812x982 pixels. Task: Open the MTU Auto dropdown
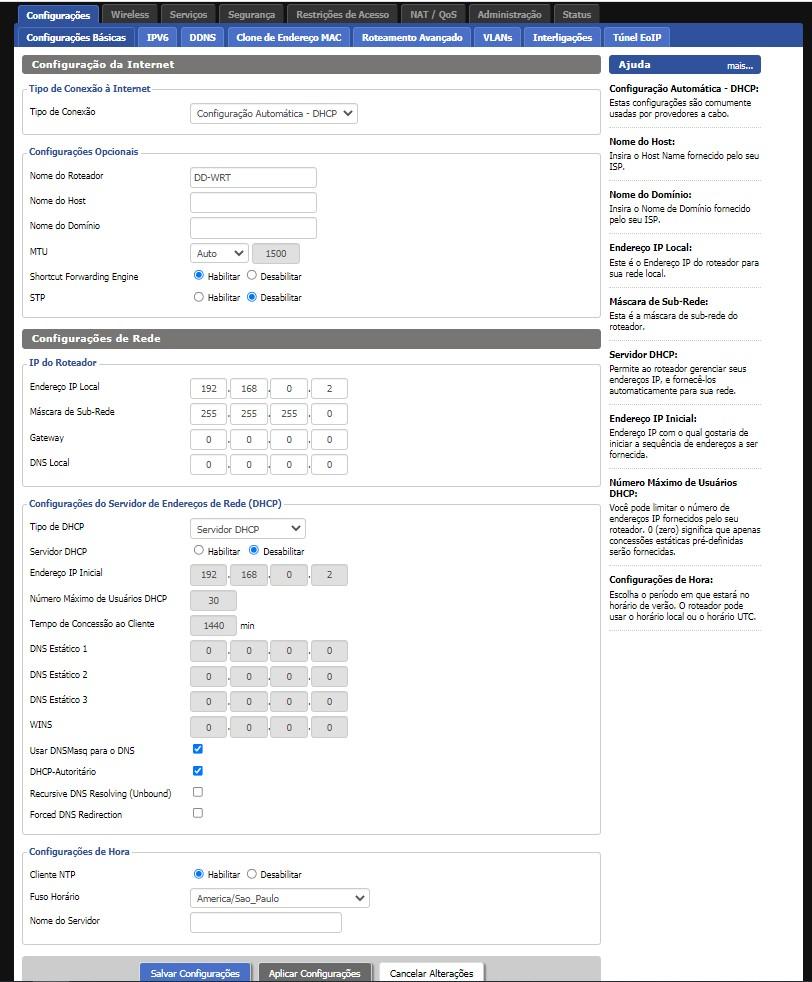coord(219,253)
